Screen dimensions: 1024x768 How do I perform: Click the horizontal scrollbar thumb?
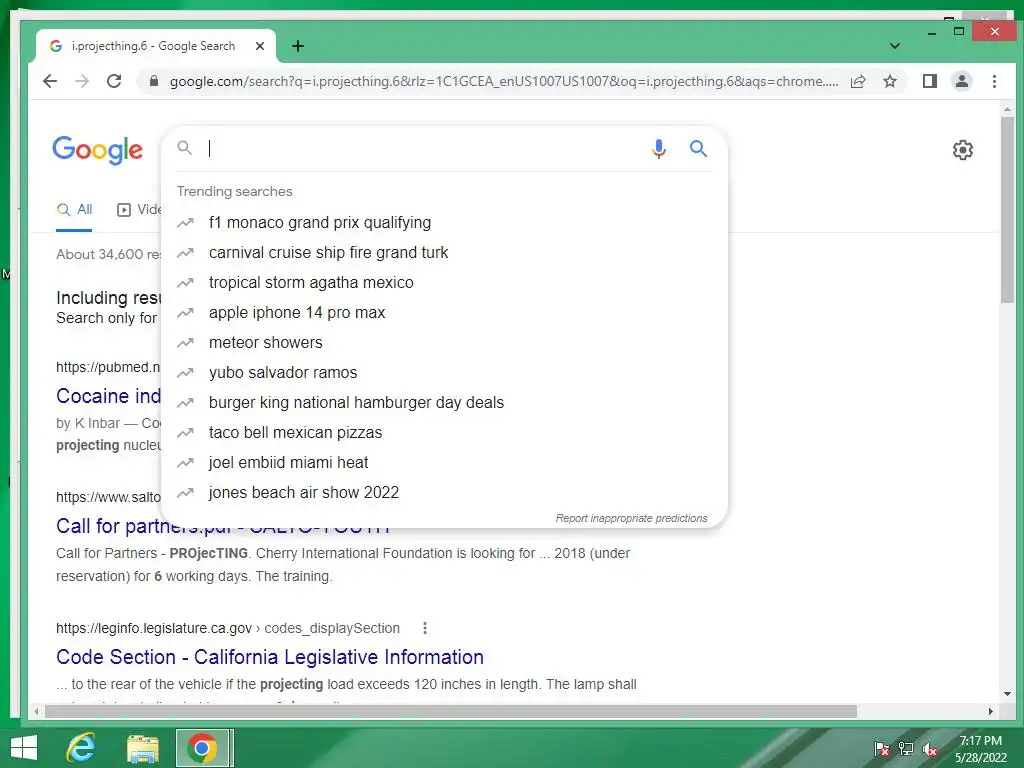pyautogui.click(x=450, y=711)
